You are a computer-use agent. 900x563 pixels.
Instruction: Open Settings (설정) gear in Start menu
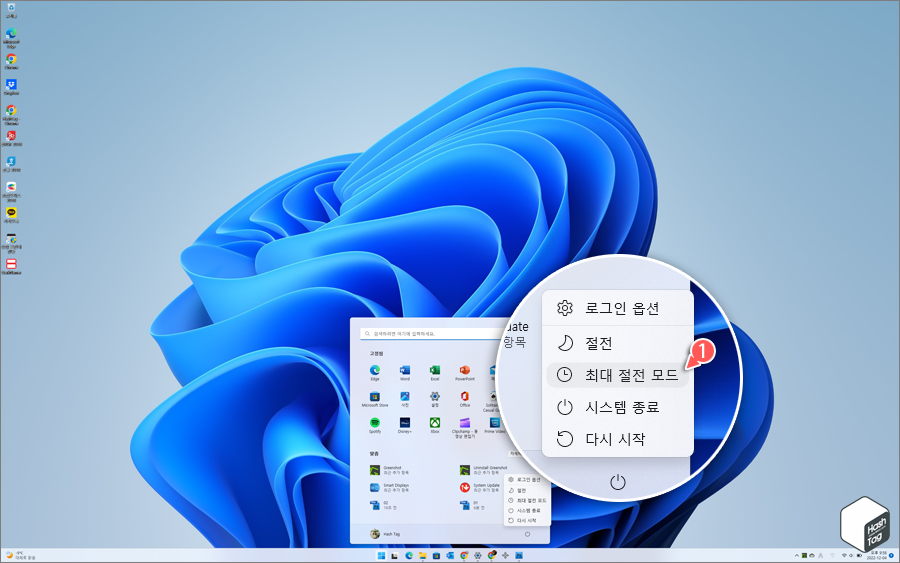[435, 399]
